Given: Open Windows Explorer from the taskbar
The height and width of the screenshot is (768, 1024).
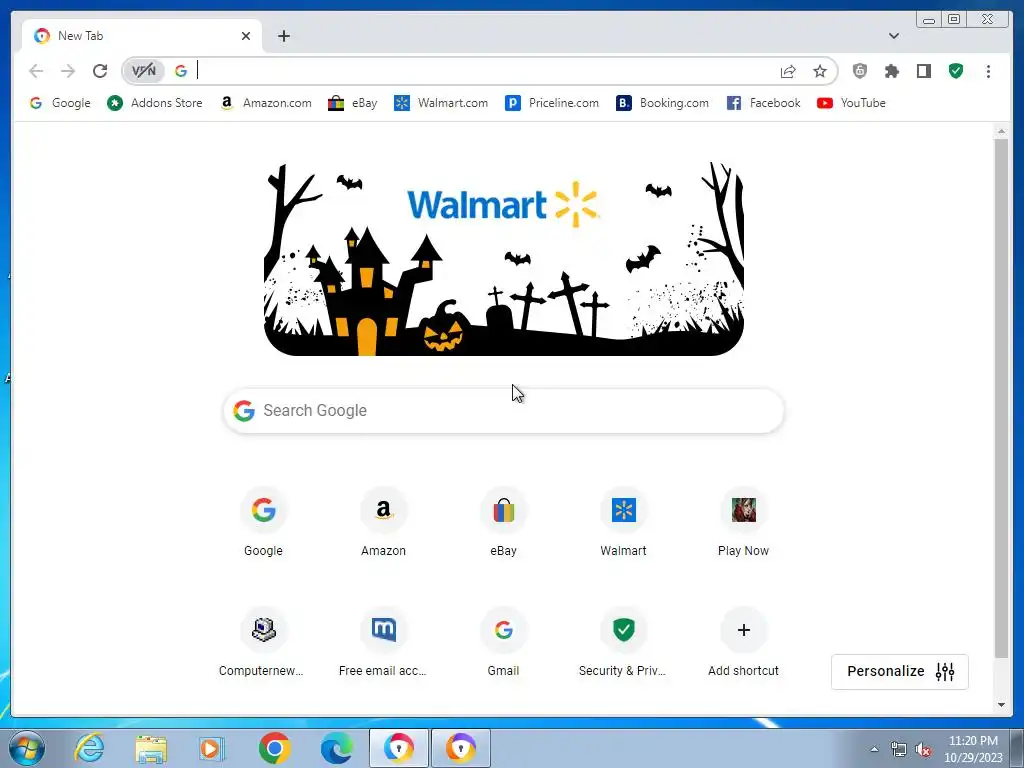Looking at the screenshot, I should pyautogui.click(x=151, y=748).
